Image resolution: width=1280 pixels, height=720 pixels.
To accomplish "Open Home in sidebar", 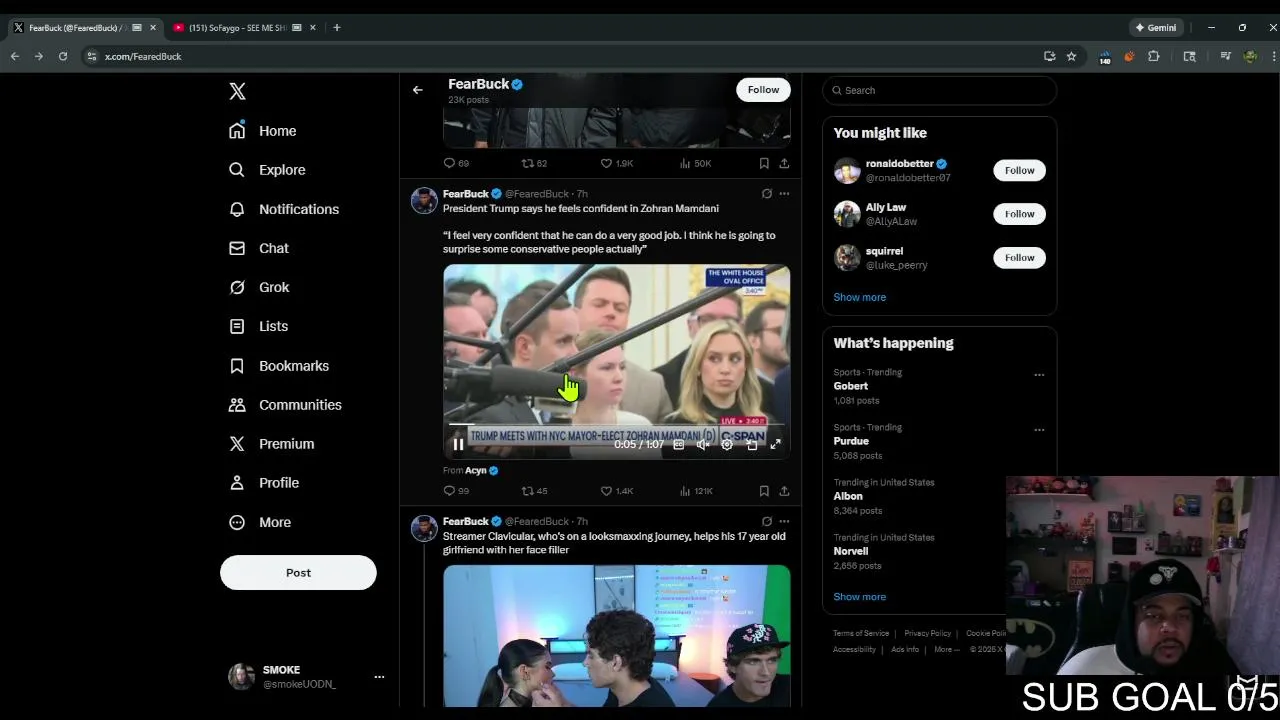I will (263, 131).
